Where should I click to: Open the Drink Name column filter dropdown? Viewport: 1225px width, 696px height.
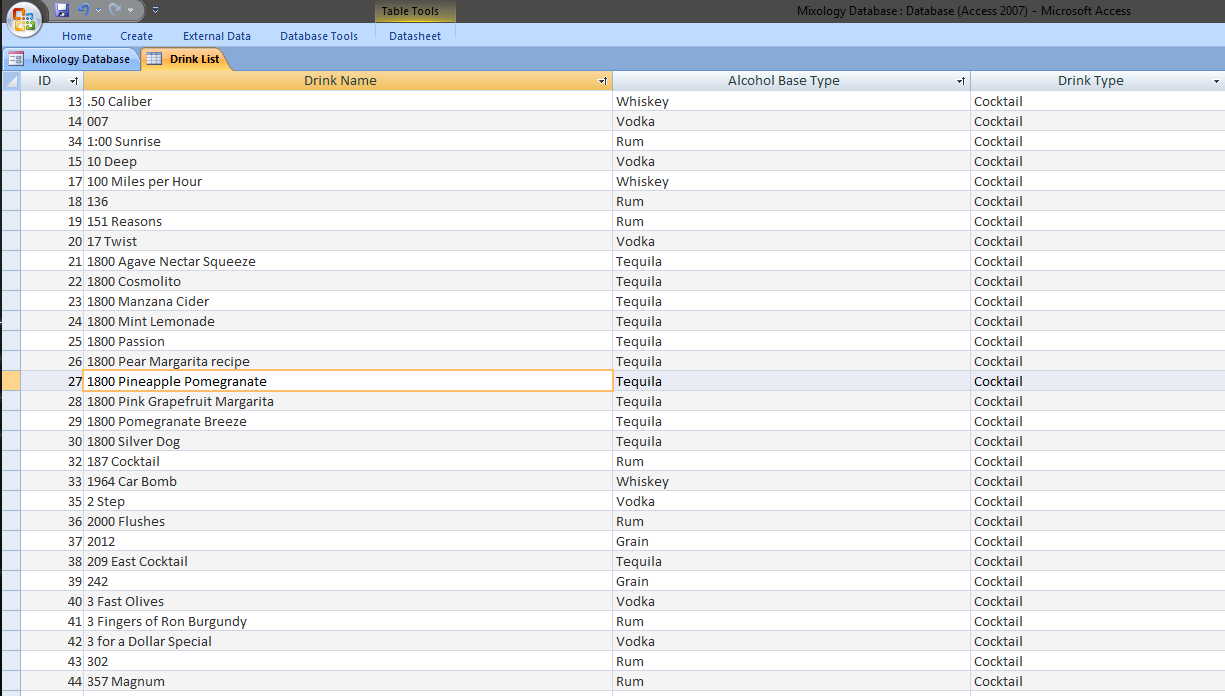coord(602,81)
